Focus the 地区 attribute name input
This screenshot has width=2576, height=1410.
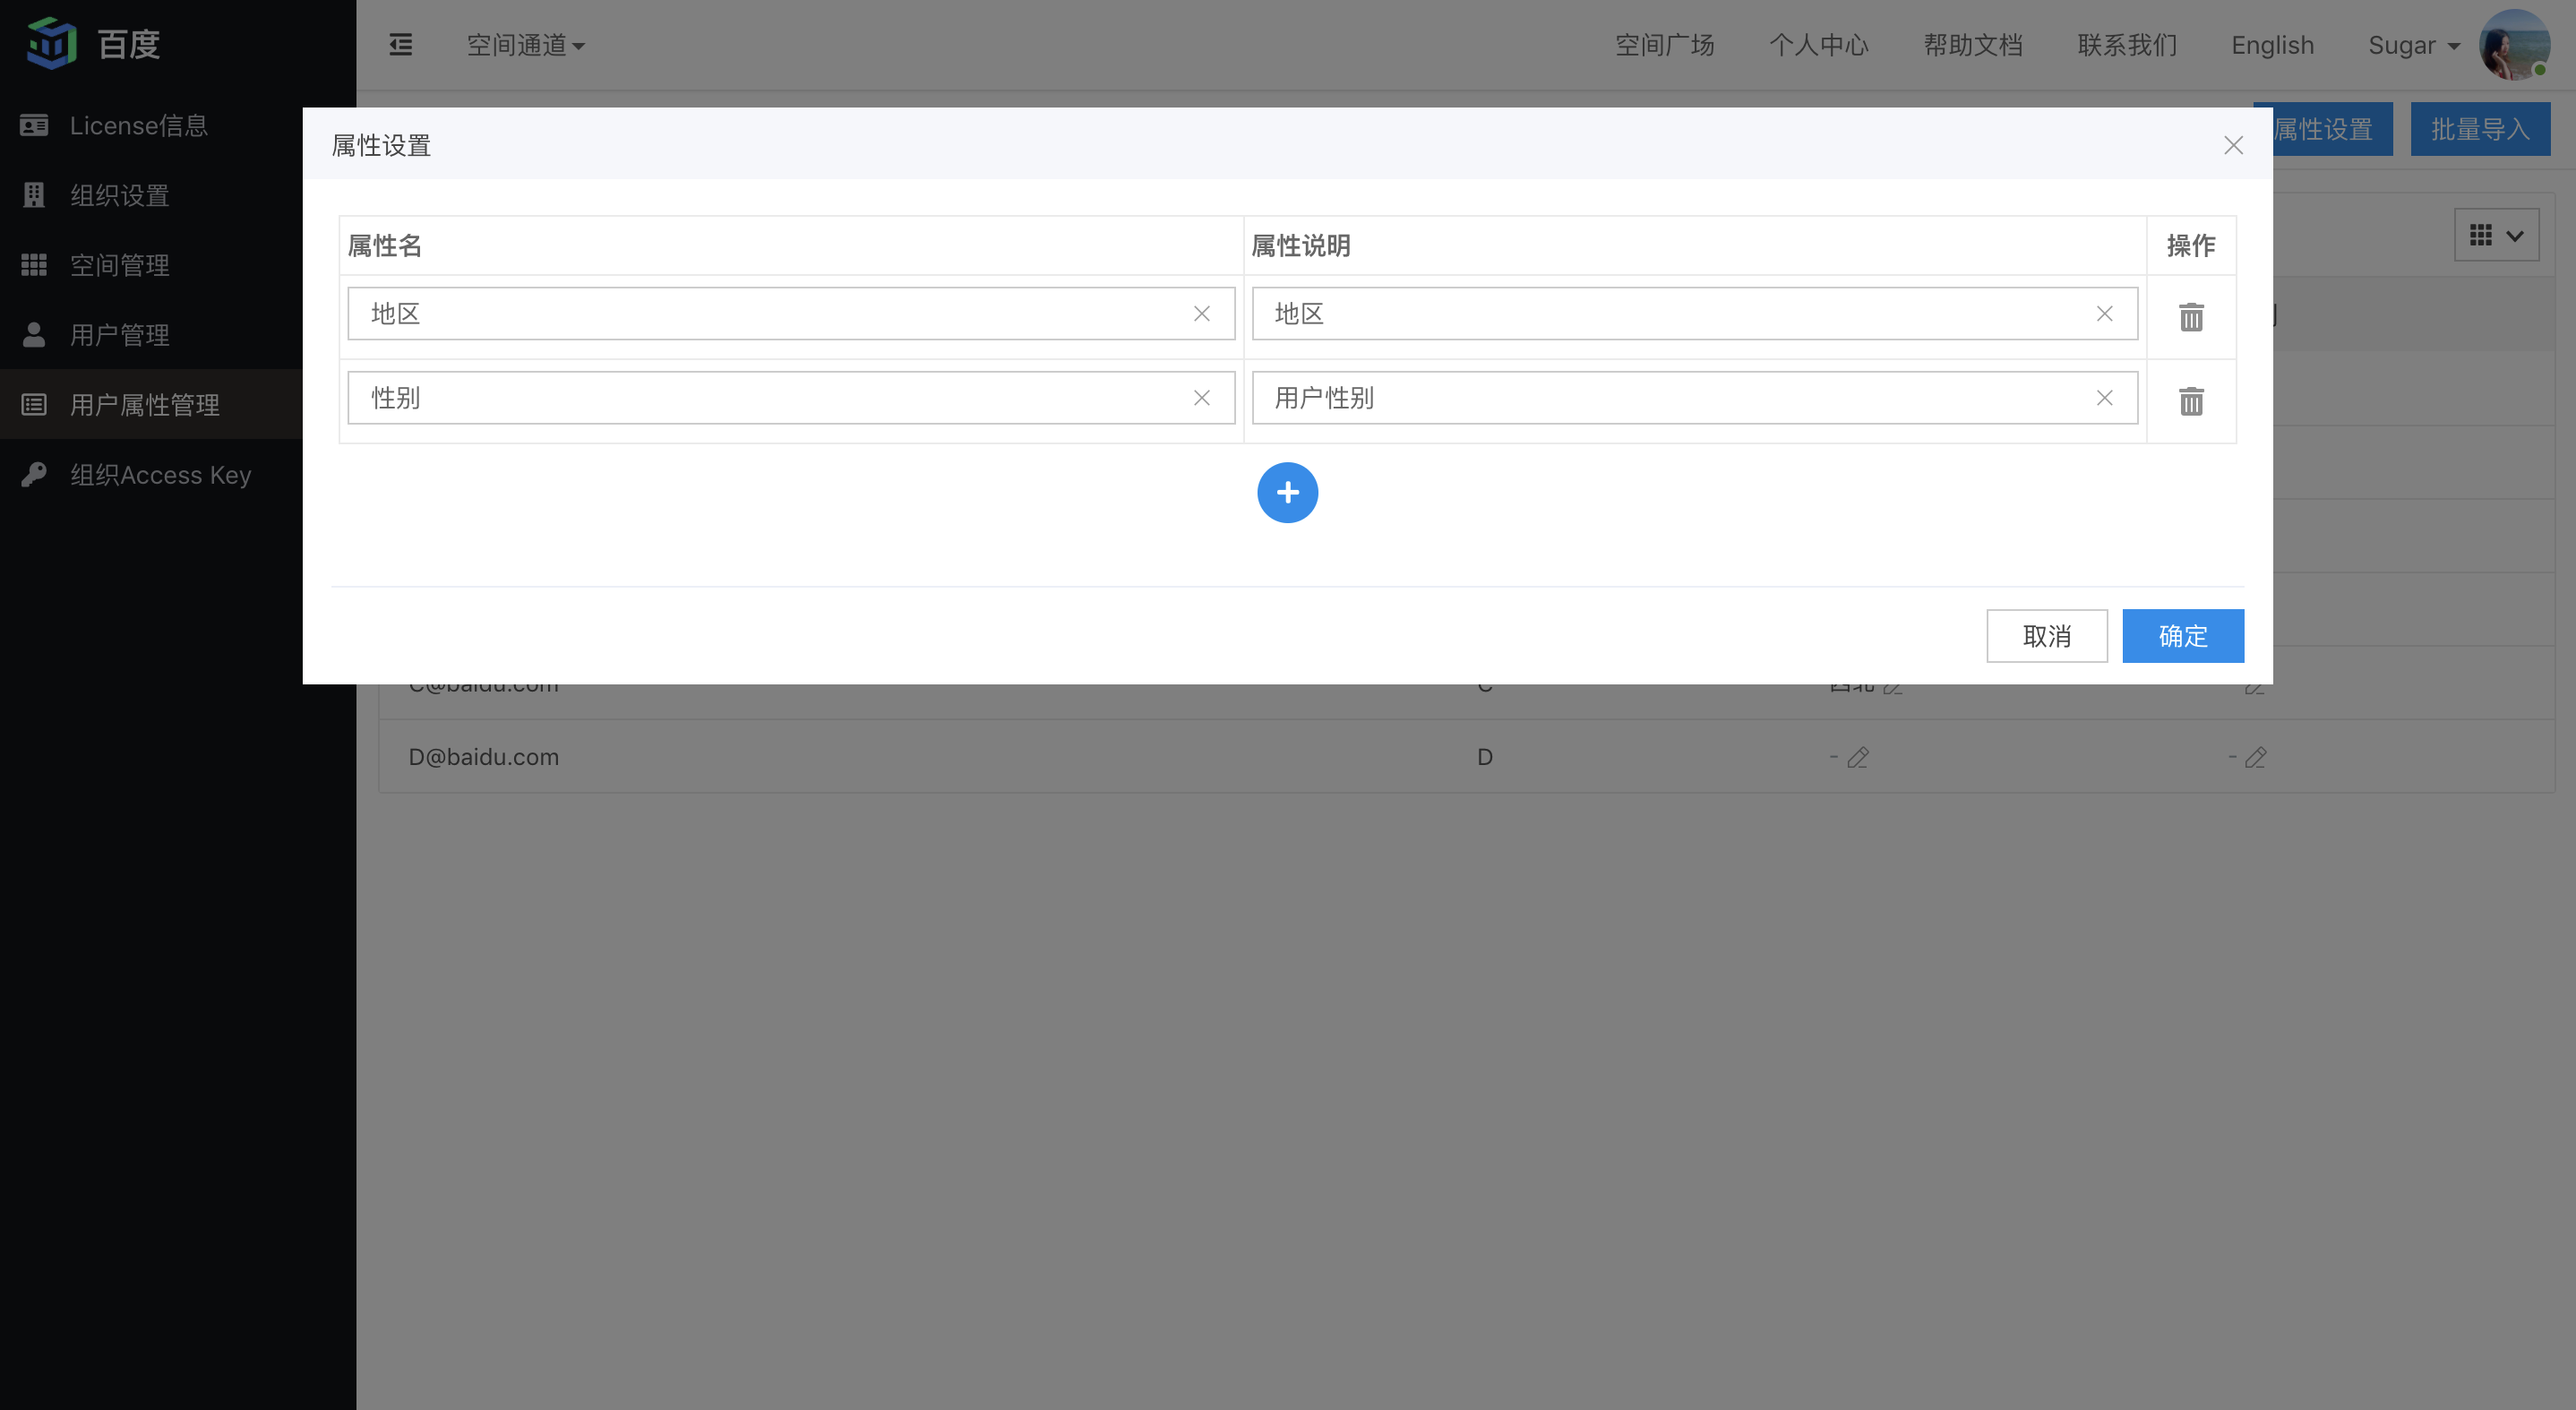point(791,314)
